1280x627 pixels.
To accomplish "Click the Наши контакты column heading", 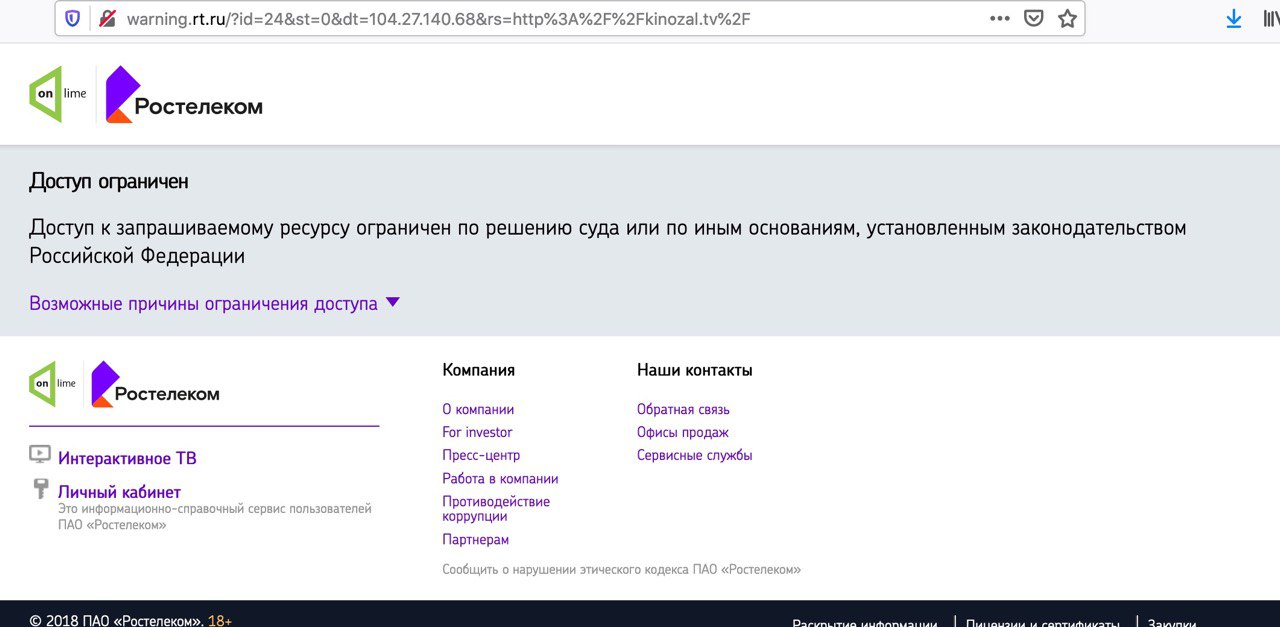I will [695, 370].
